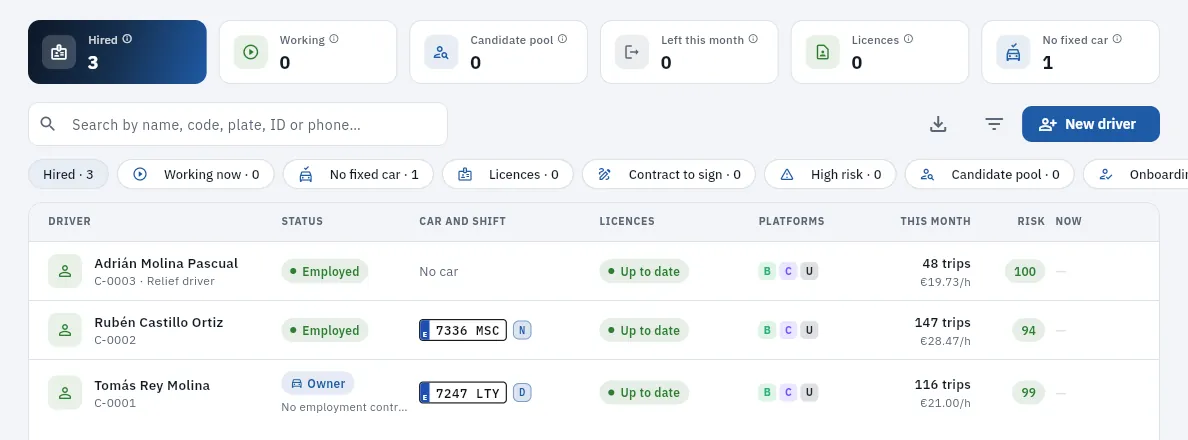Click the 48 trips value
The image size is (1188, 440).
pos(946,264)
